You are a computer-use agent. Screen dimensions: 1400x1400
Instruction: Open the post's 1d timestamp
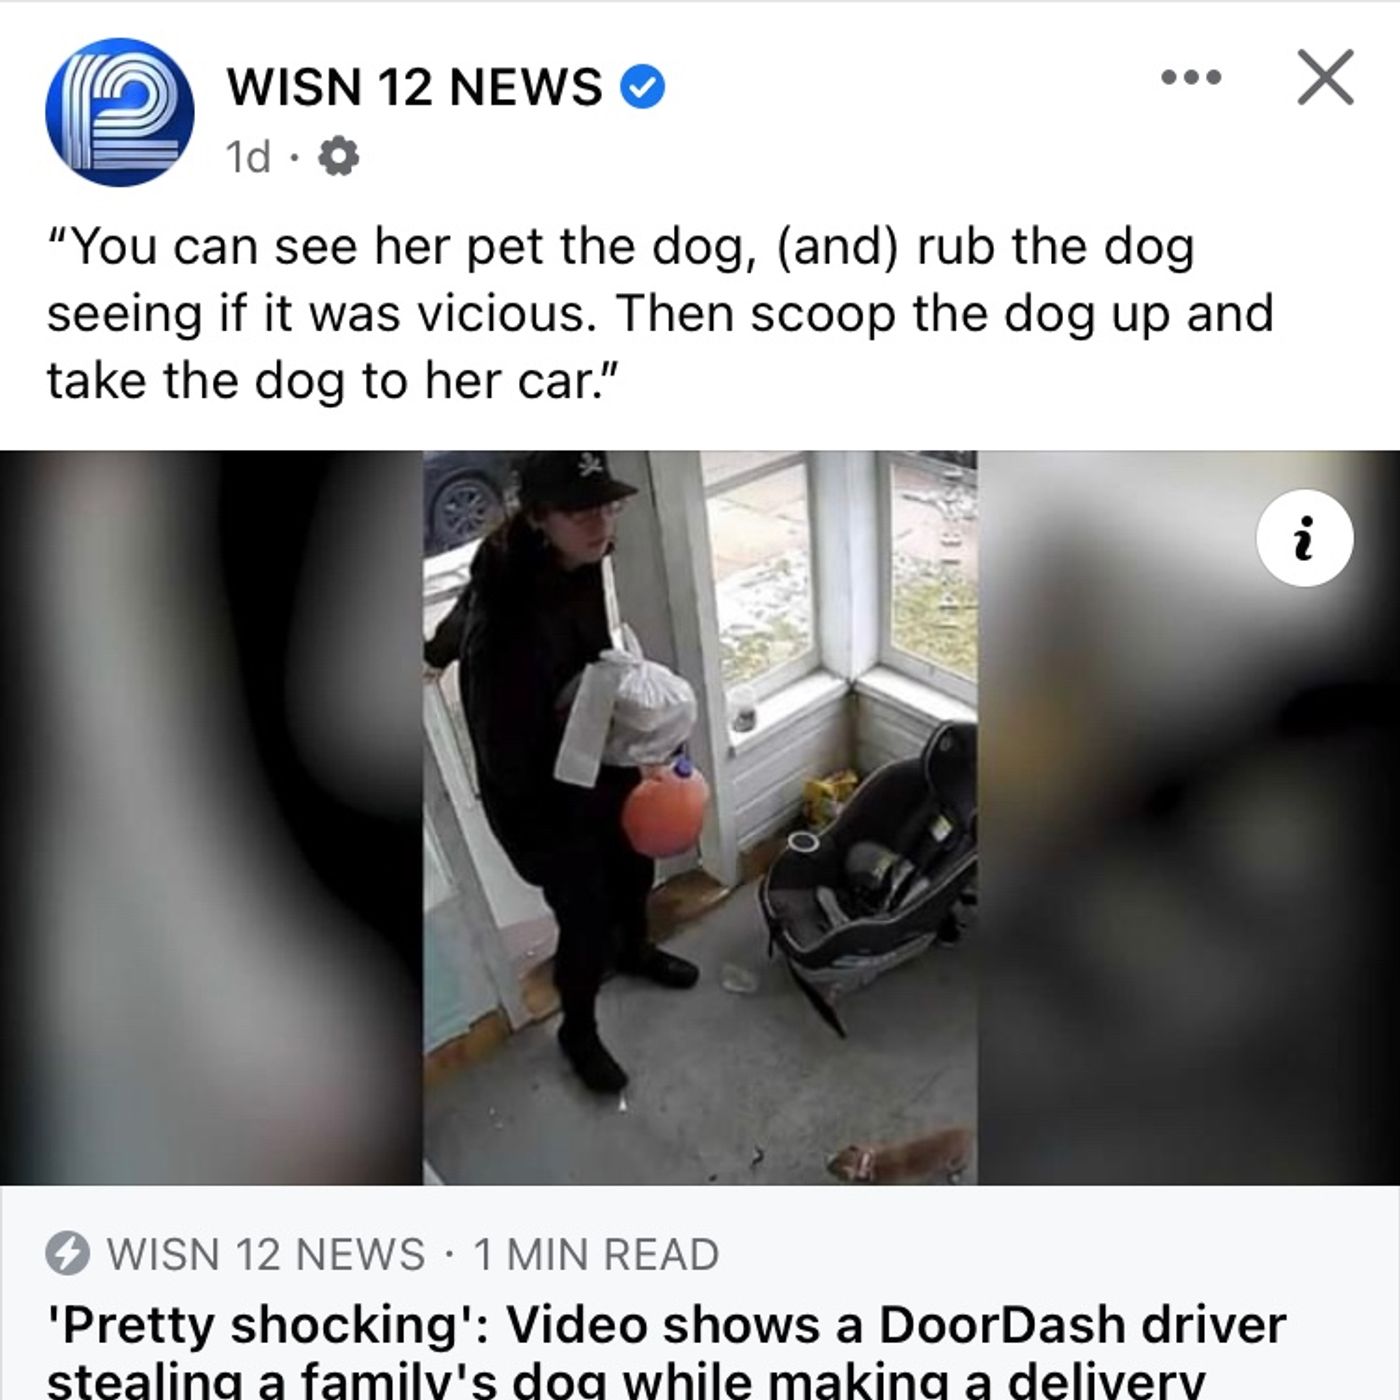point(249,157)
